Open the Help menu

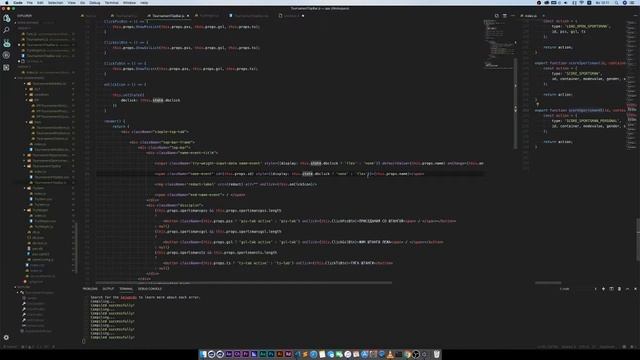click(144, 2)
